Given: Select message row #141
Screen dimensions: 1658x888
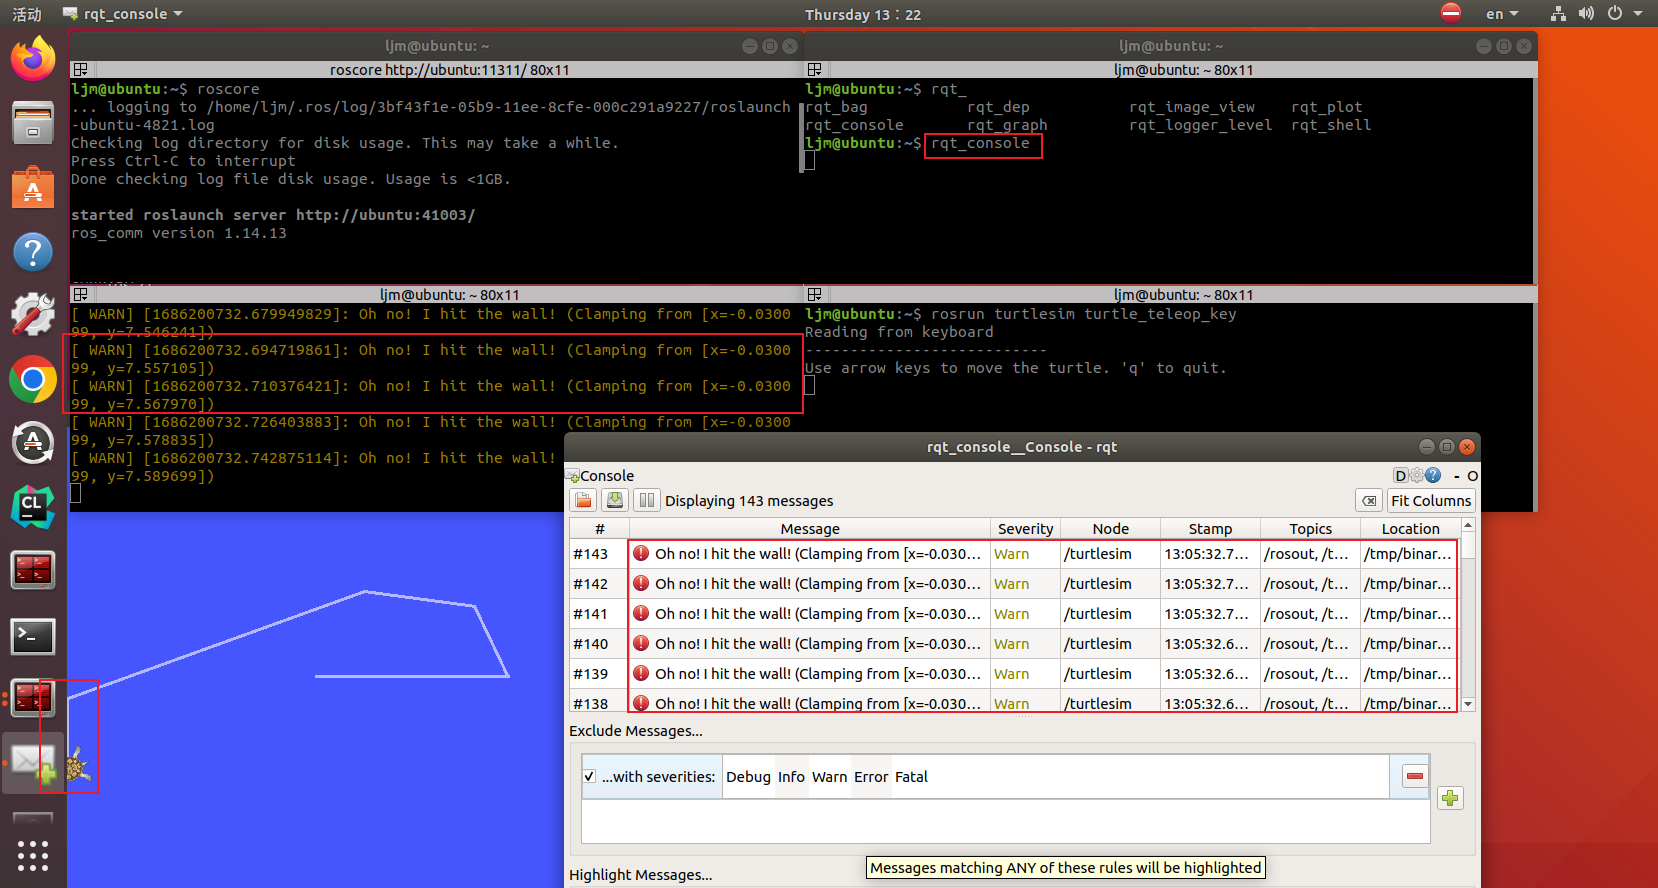Looking at the screenshot, I should point(1014,613).
